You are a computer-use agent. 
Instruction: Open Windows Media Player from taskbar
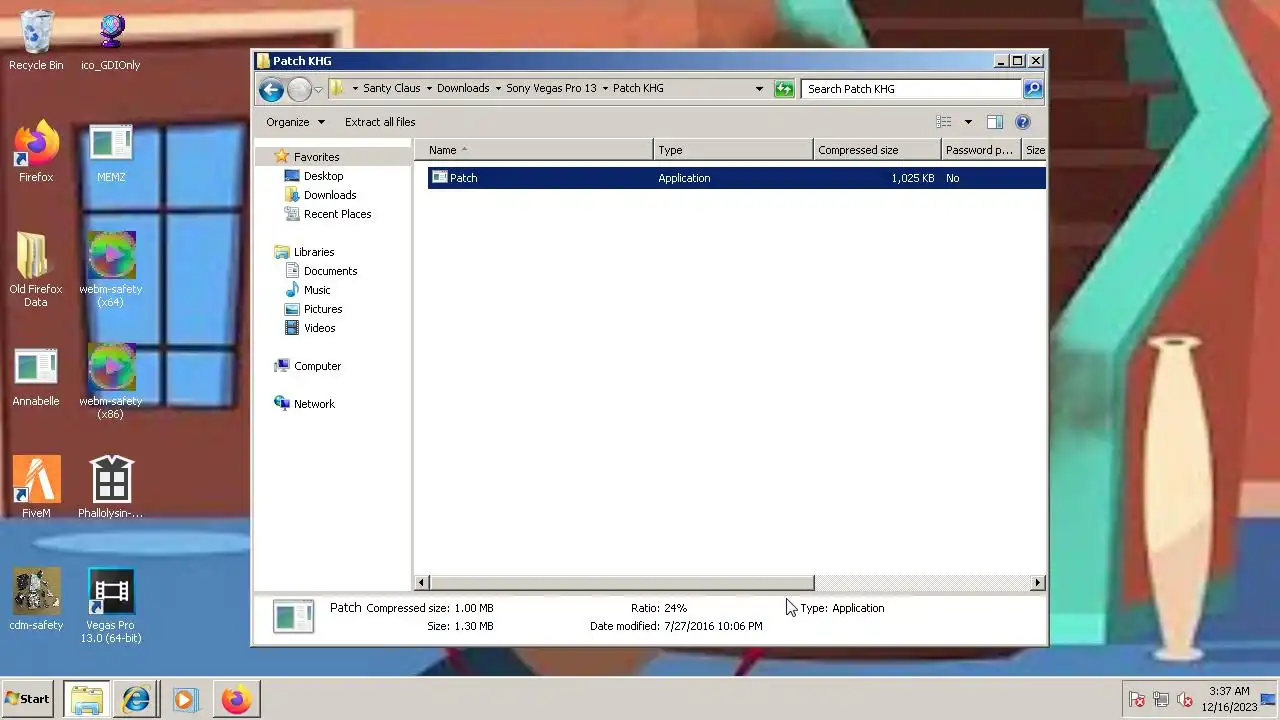(186, 700)
